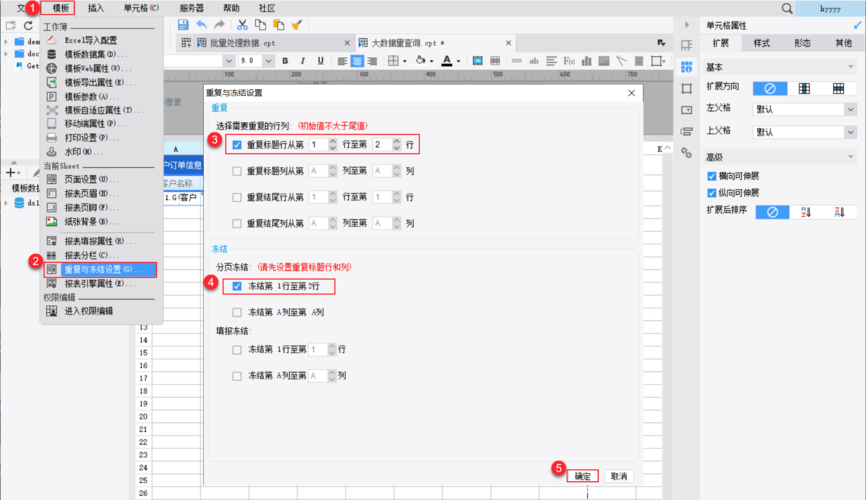This screenshot has width=866, height=500.
Task: Open the font size 9.0 dropdown
Action: pos(268,61)
